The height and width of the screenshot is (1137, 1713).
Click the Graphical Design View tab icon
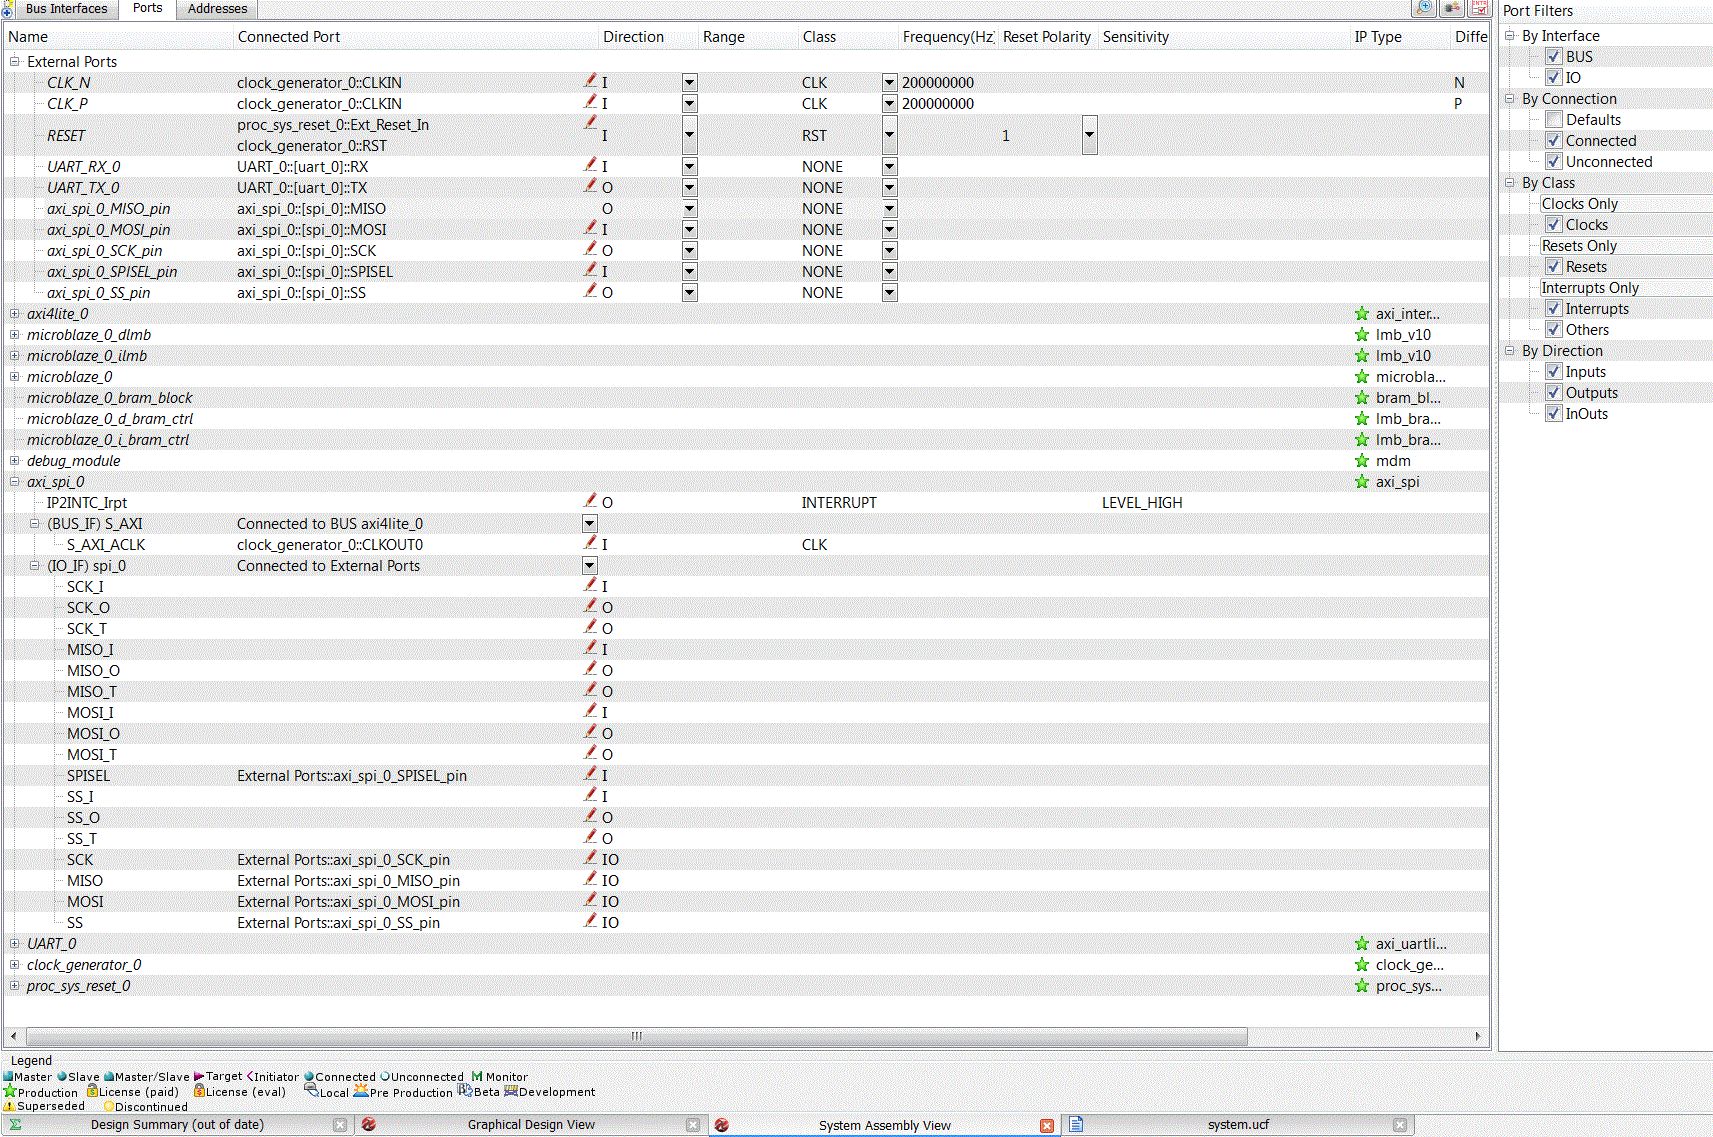point(368,1125)
